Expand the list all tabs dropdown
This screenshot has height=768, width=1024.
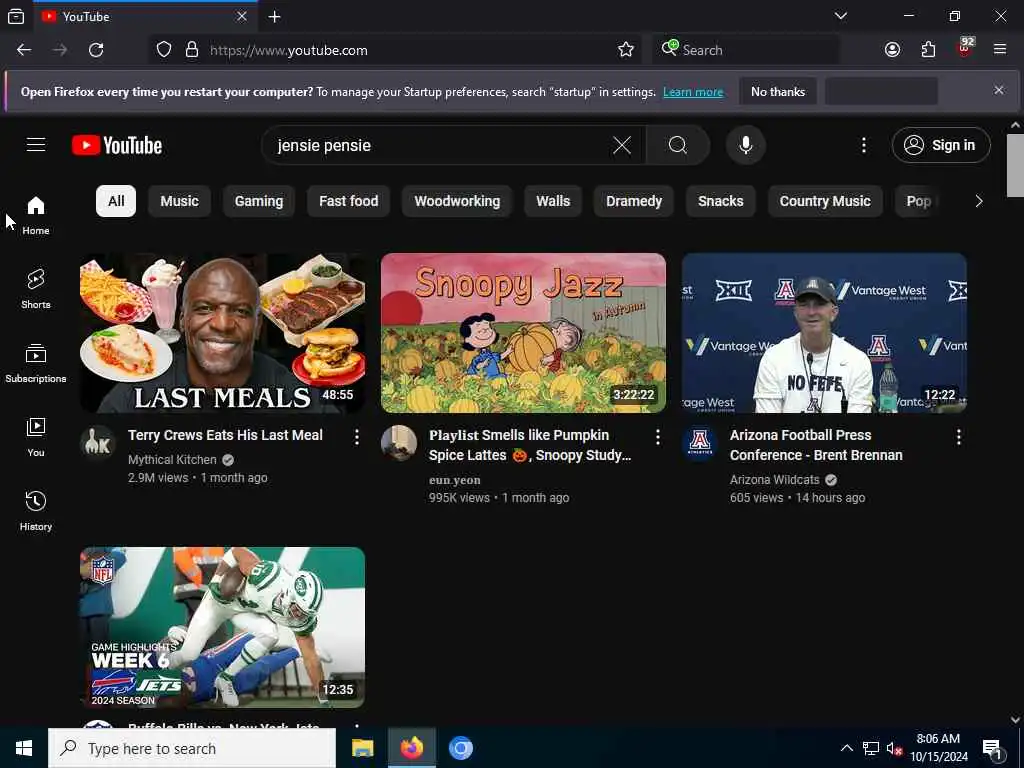pyautogui.click(x=840, y=16)
